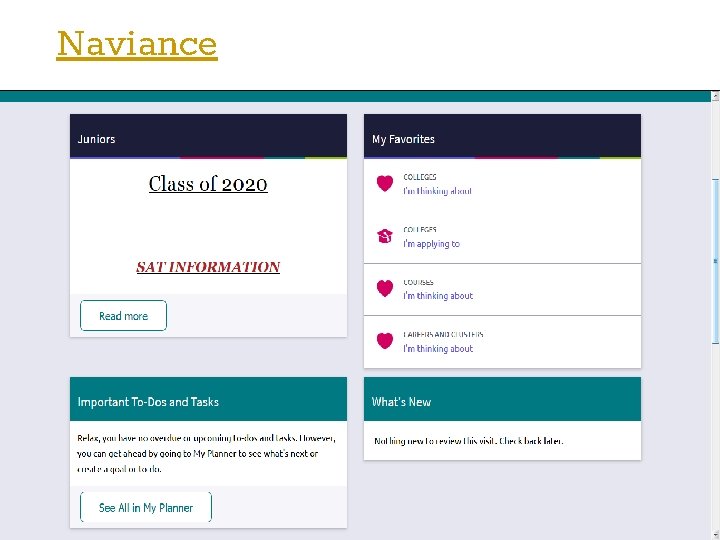Click the heart icon beside Colleges thinking about
Viewport: 720px width, 540px height.
tap(384, 184)
